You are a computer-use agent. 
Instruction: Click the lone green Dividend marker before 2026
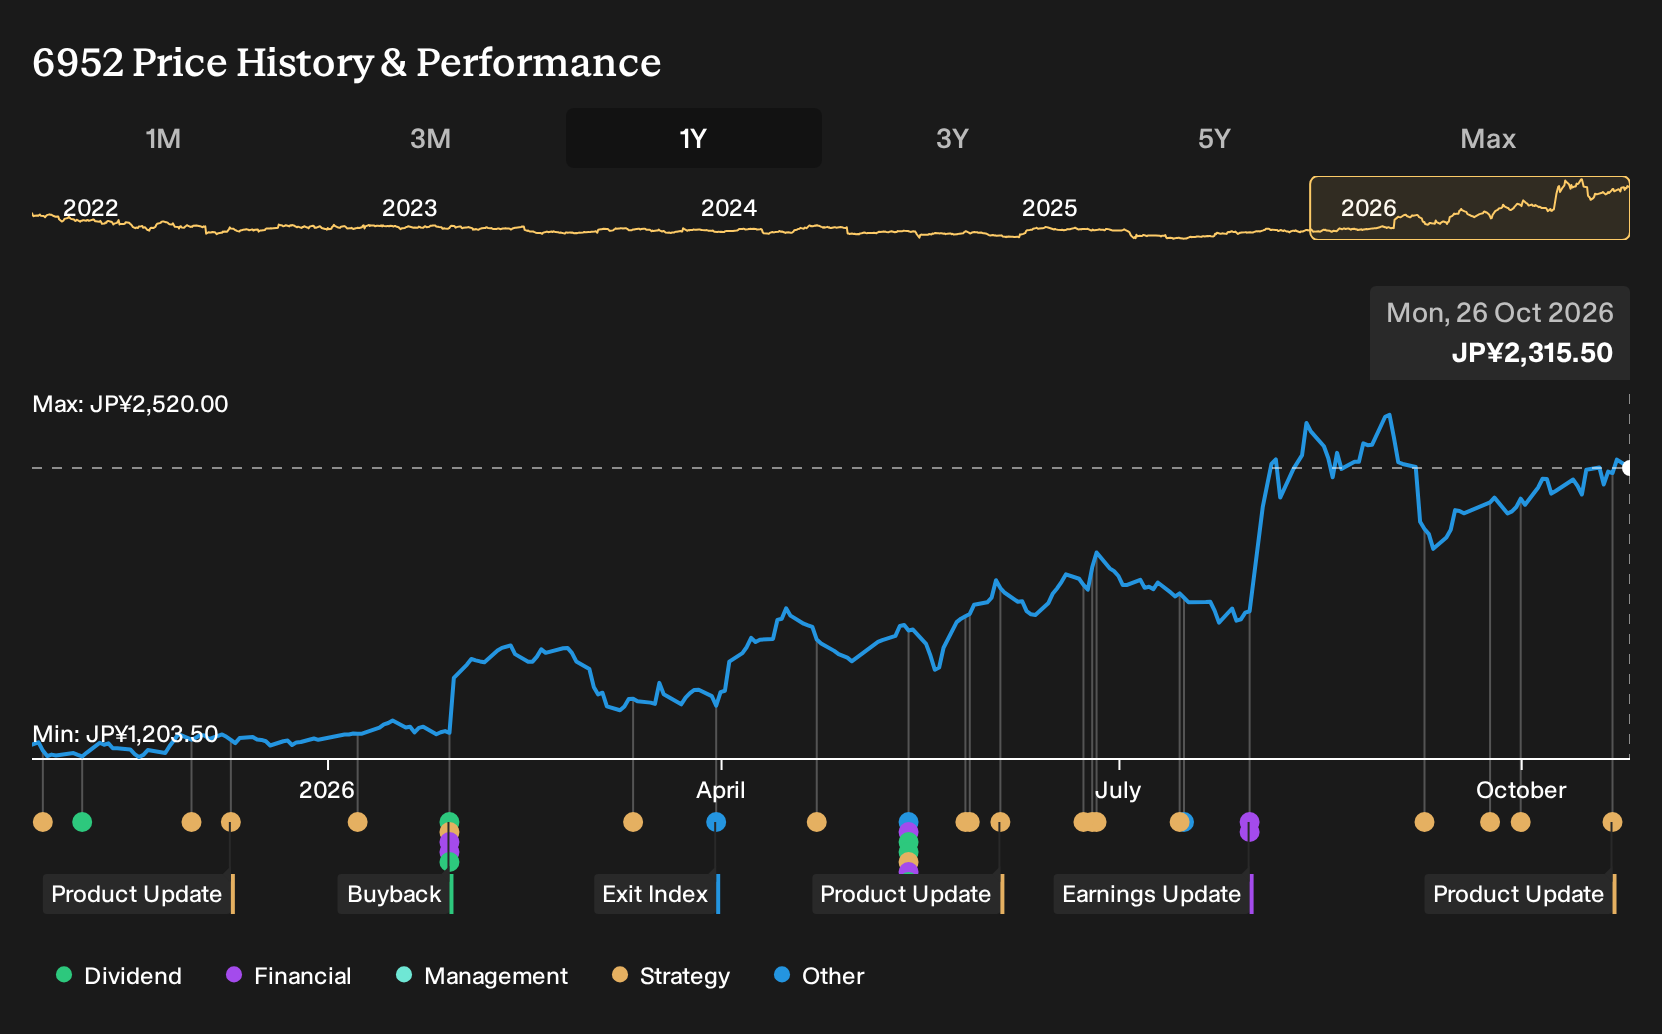point(82,822)
